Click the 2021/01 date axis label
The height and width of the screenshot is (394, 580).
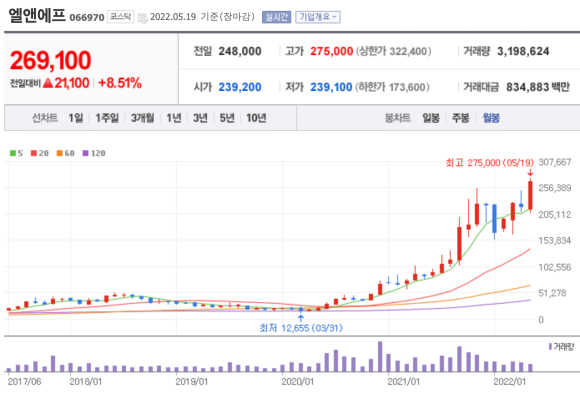[x=403, y=382]
